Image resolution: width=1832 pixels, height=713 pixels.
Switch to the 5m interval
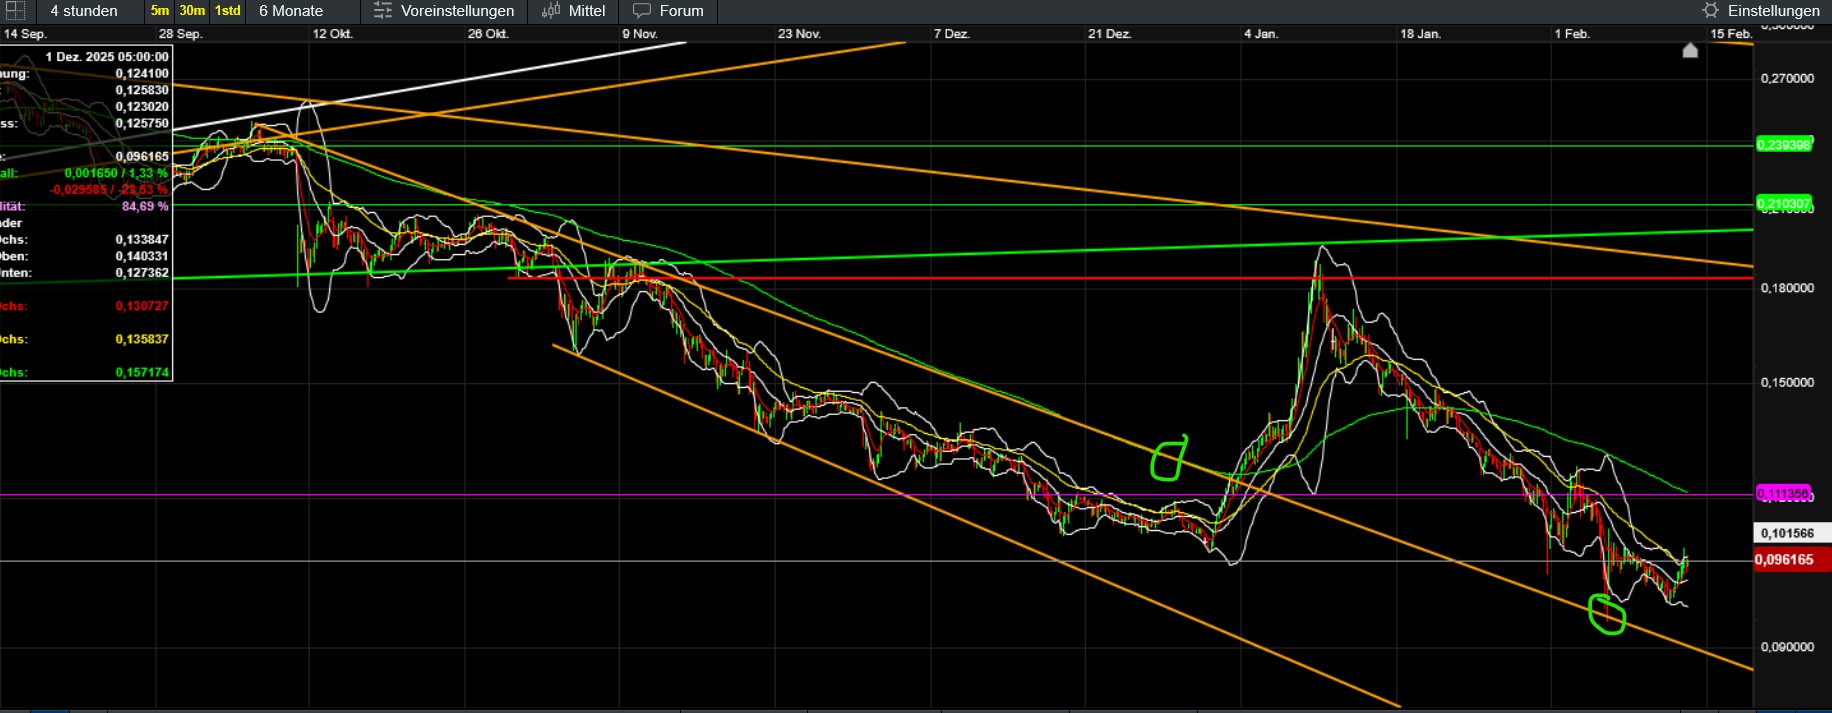(160, 11)
